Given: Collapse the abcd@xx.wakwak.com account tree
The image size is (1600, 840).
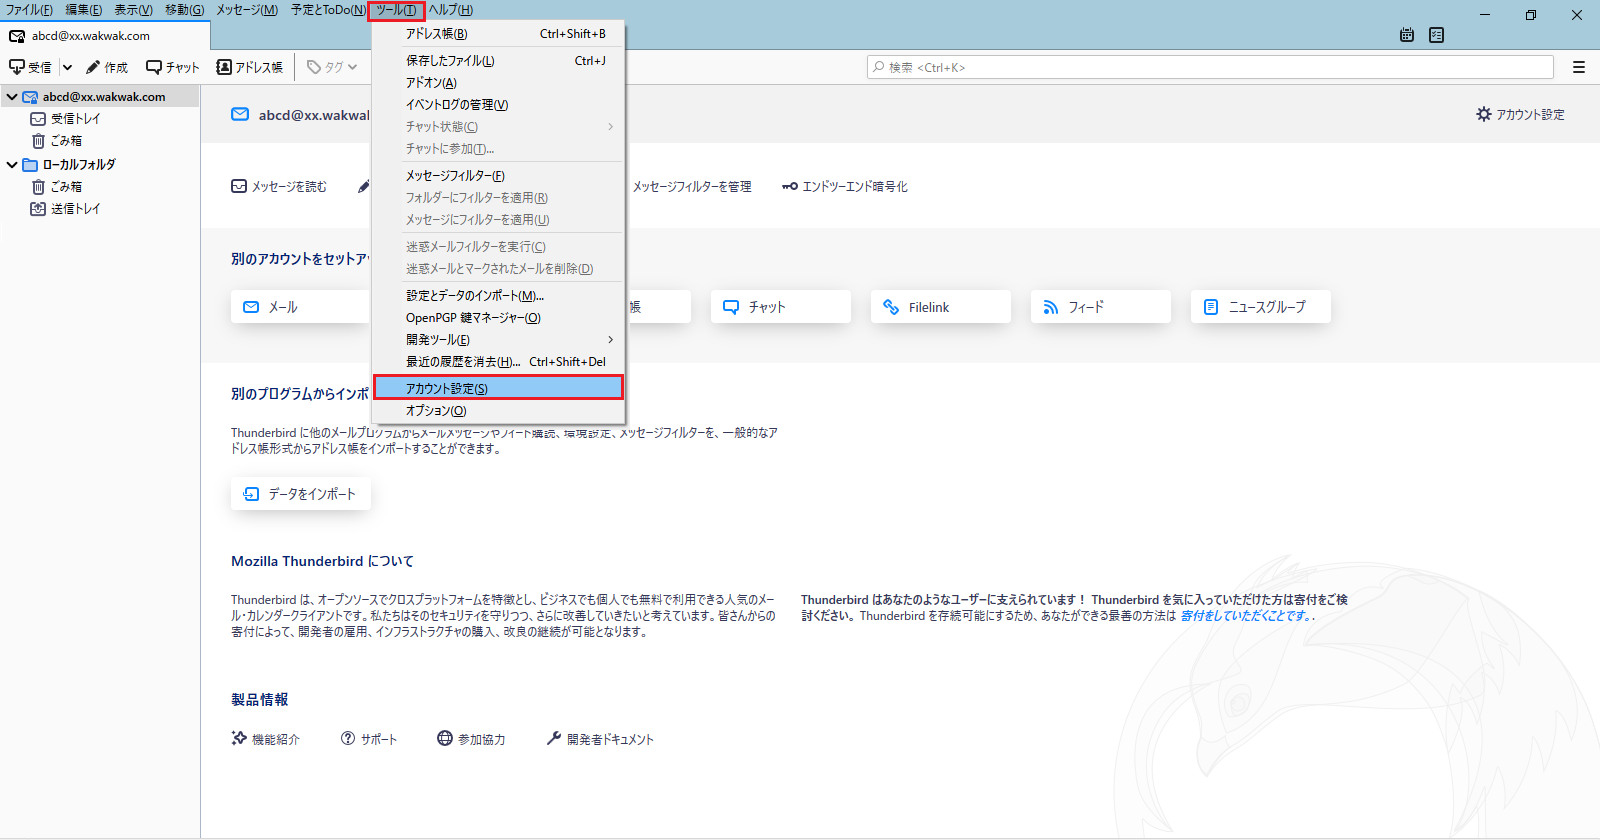Looking at the screenshot, I should tap(12, 97).
